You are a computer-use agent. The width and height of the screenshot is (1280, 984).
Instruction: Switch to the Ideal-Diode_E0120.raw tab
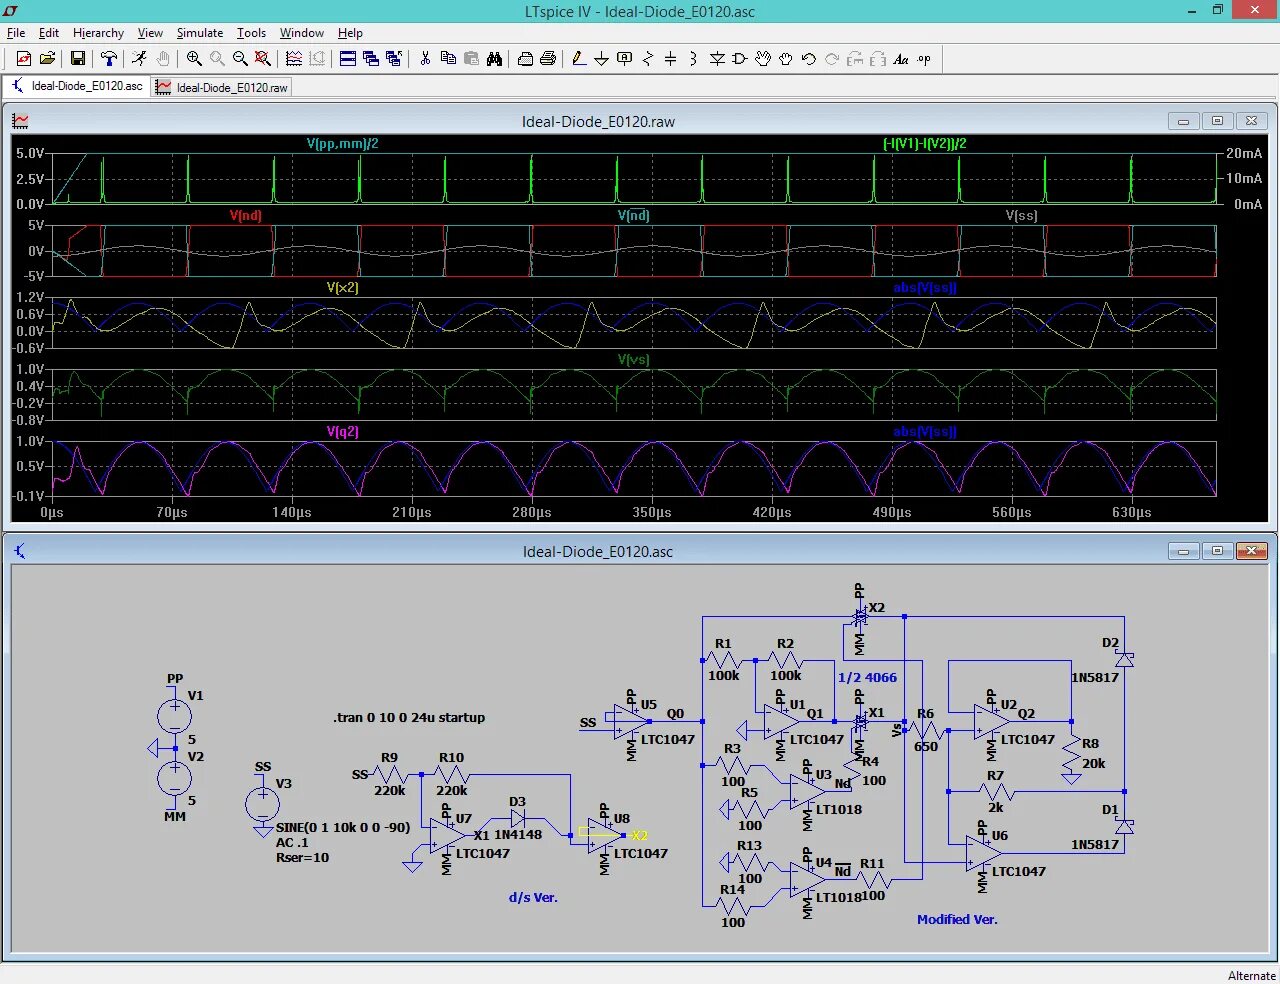[222, 87]
